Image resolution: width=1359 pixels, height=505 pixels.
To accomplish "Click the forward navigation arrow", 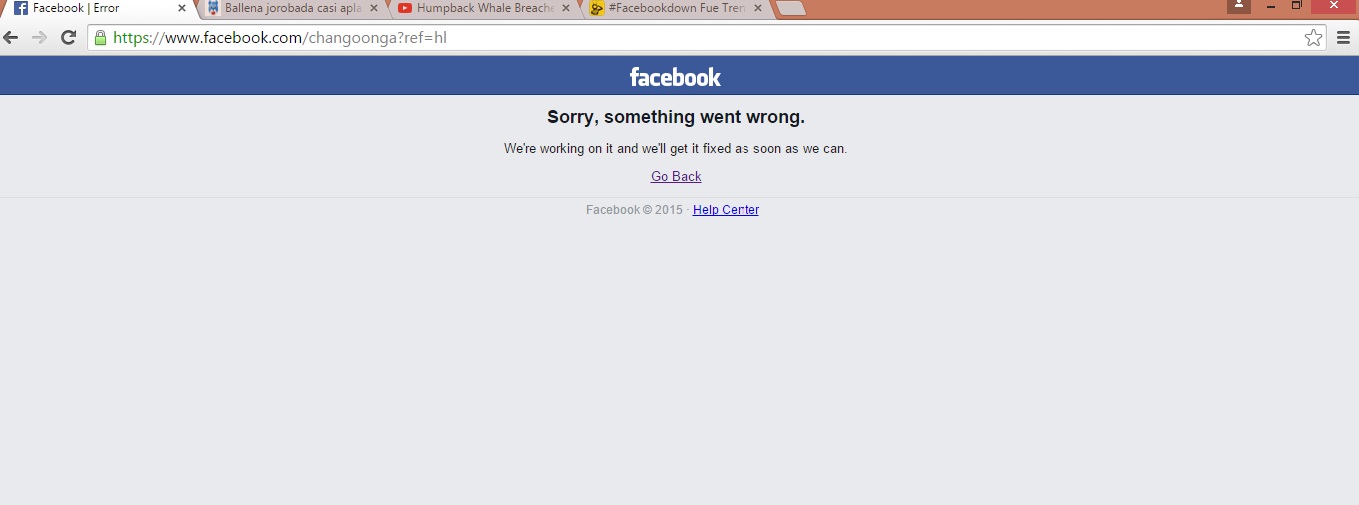I will coord(40,38).
